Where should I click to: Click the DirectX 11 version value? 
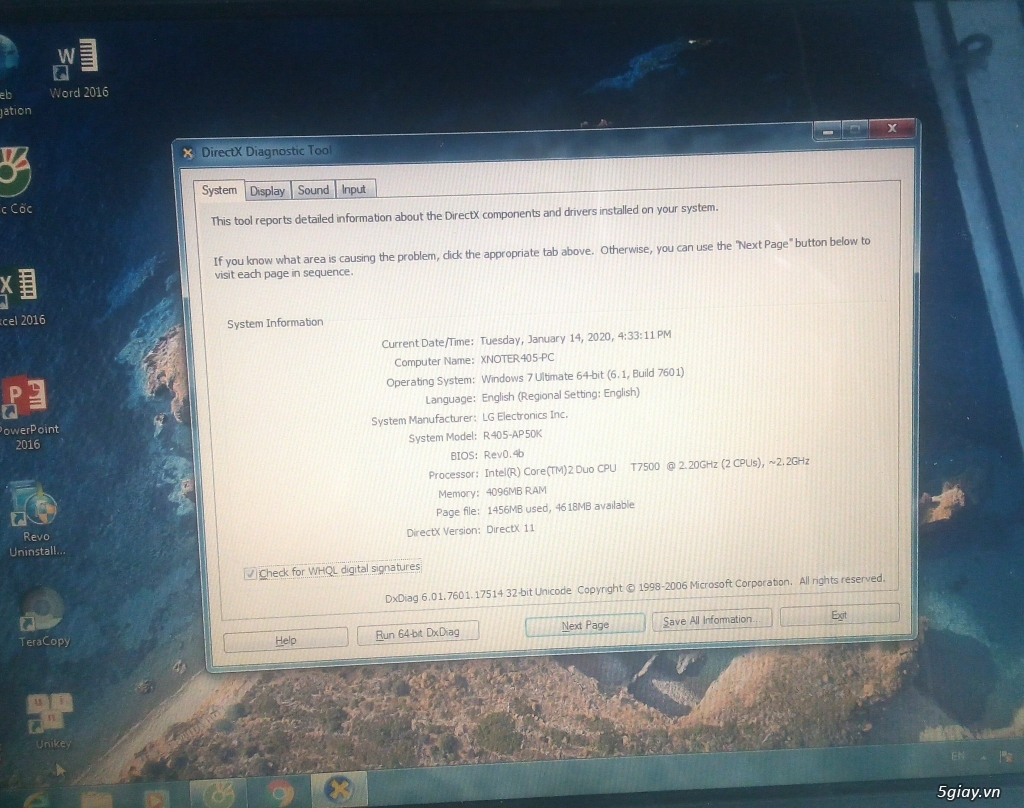click(x=510, y=528)
